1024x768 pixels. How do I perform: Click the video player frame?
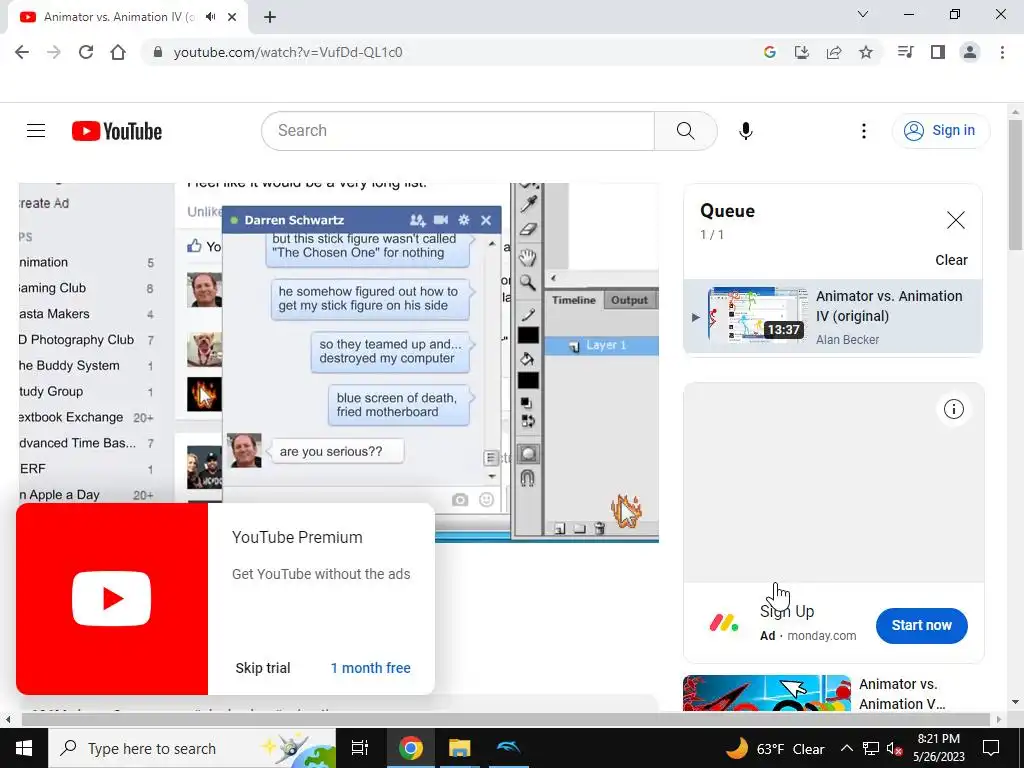[339, 362]
